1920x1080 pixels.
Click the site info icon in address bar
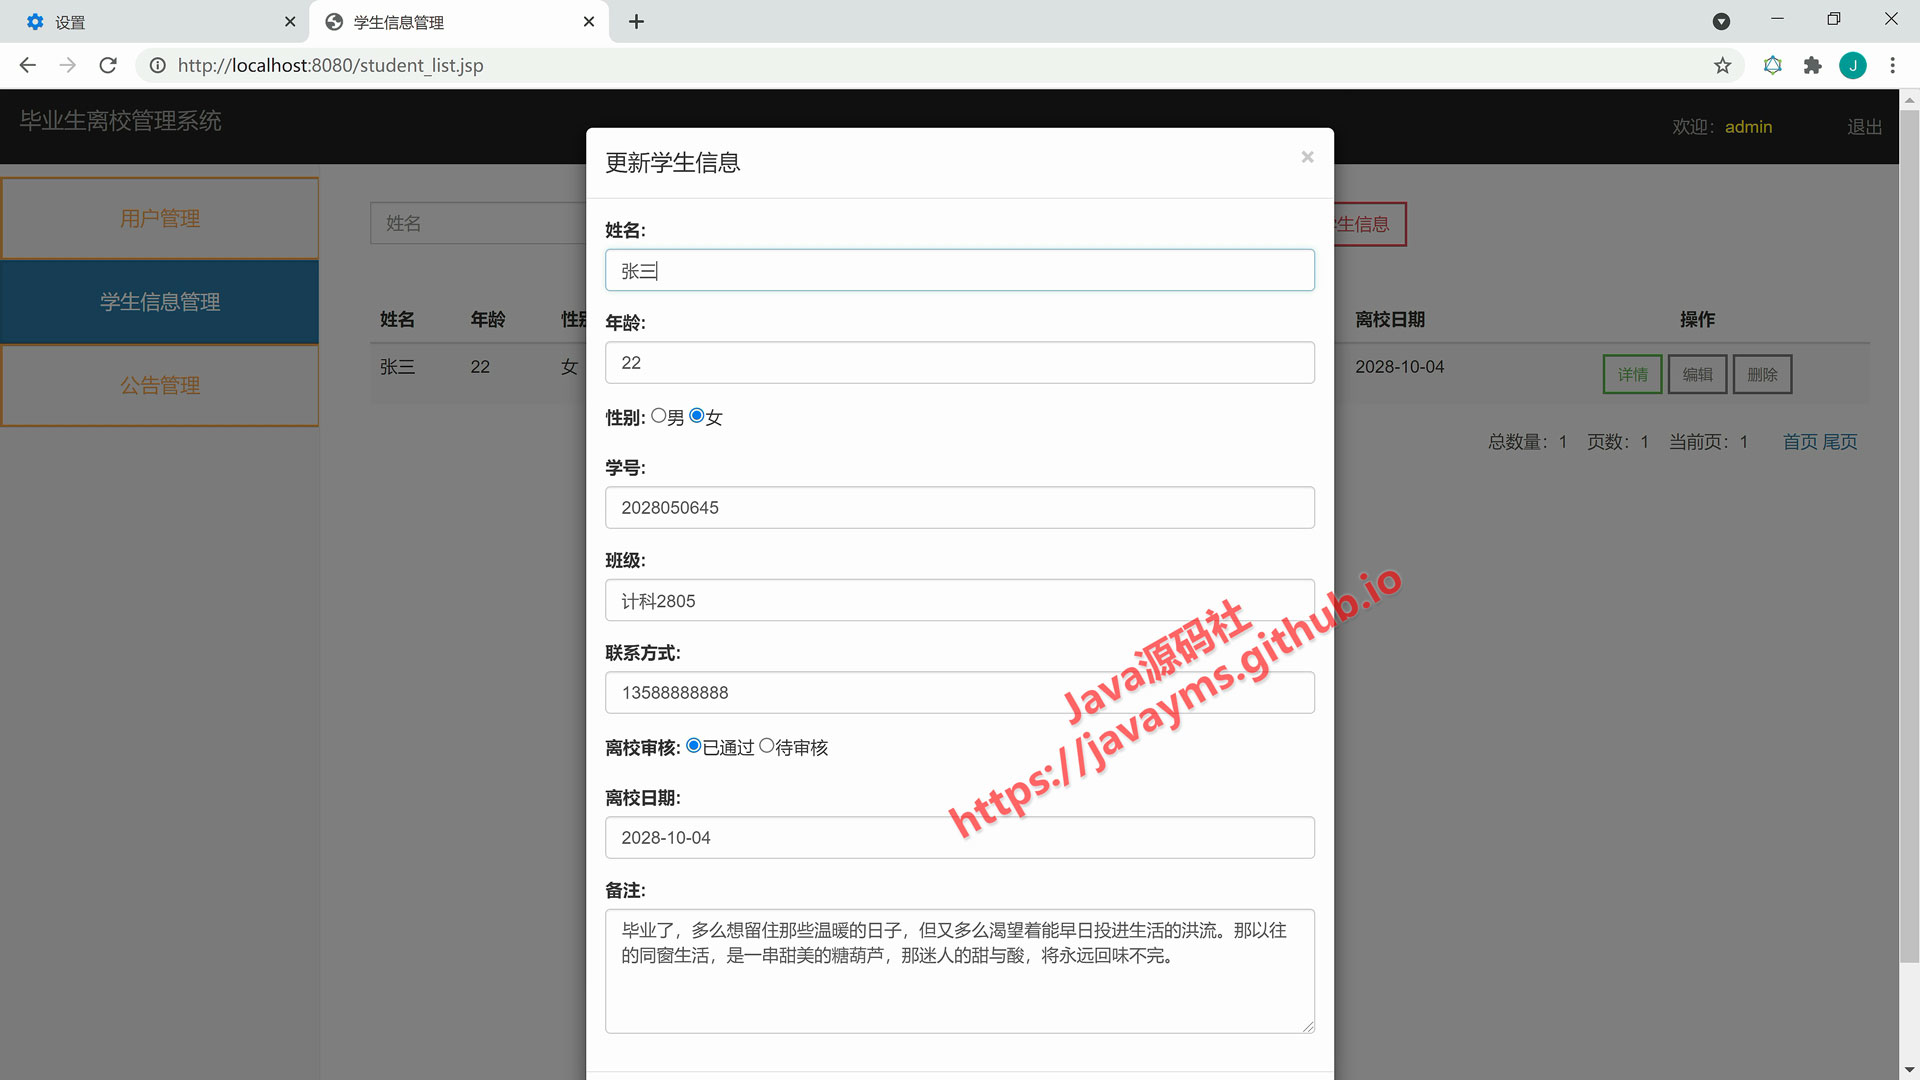(158, 65)
